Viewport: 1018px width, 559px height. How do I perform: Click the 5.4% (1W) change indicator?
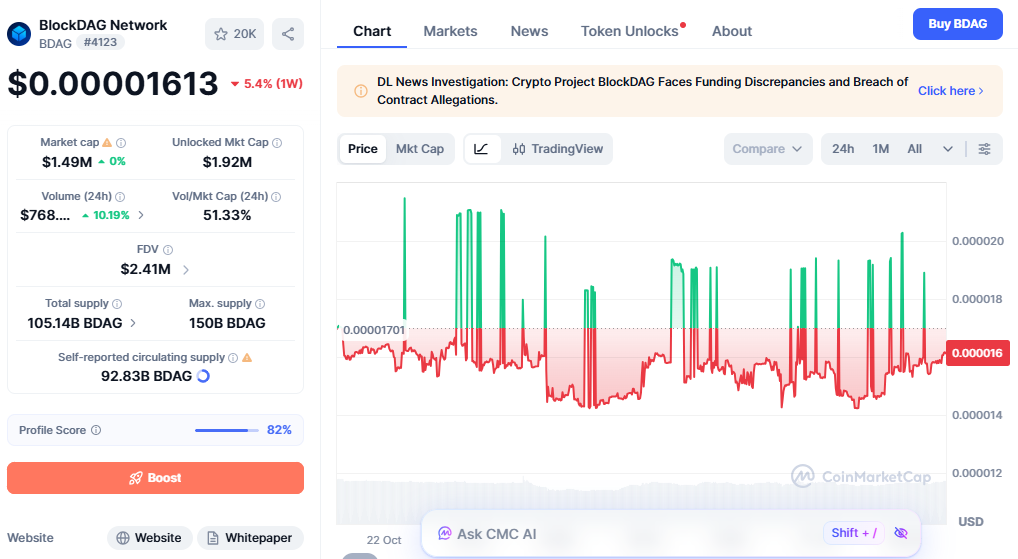tap(267, 84)
